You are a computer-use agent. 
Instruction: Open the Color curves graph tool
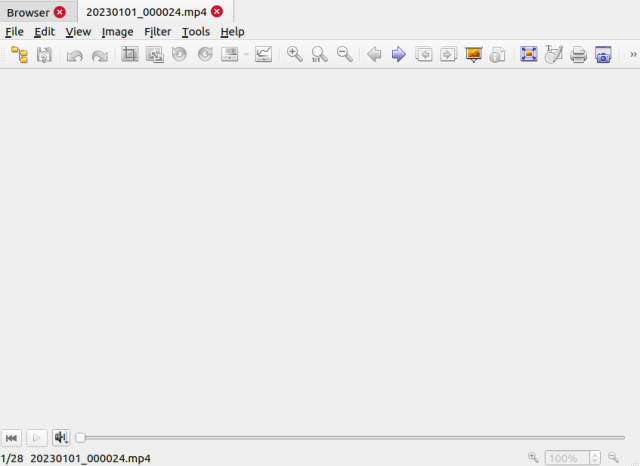click(263, 54)
